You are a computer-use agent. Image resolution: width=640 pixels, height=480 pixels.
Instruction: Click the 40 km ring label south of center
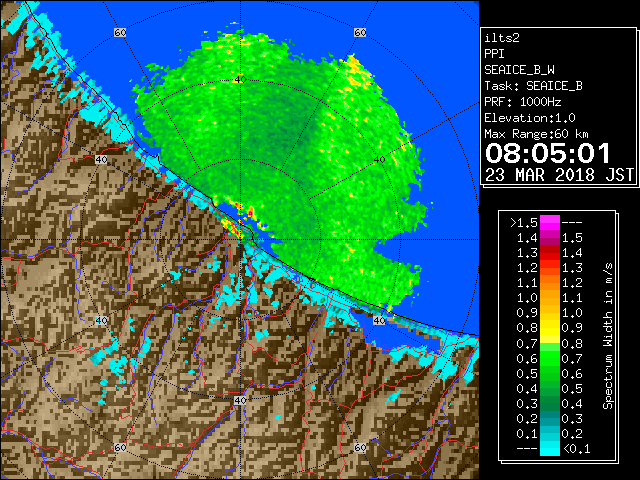pos(240,400)
